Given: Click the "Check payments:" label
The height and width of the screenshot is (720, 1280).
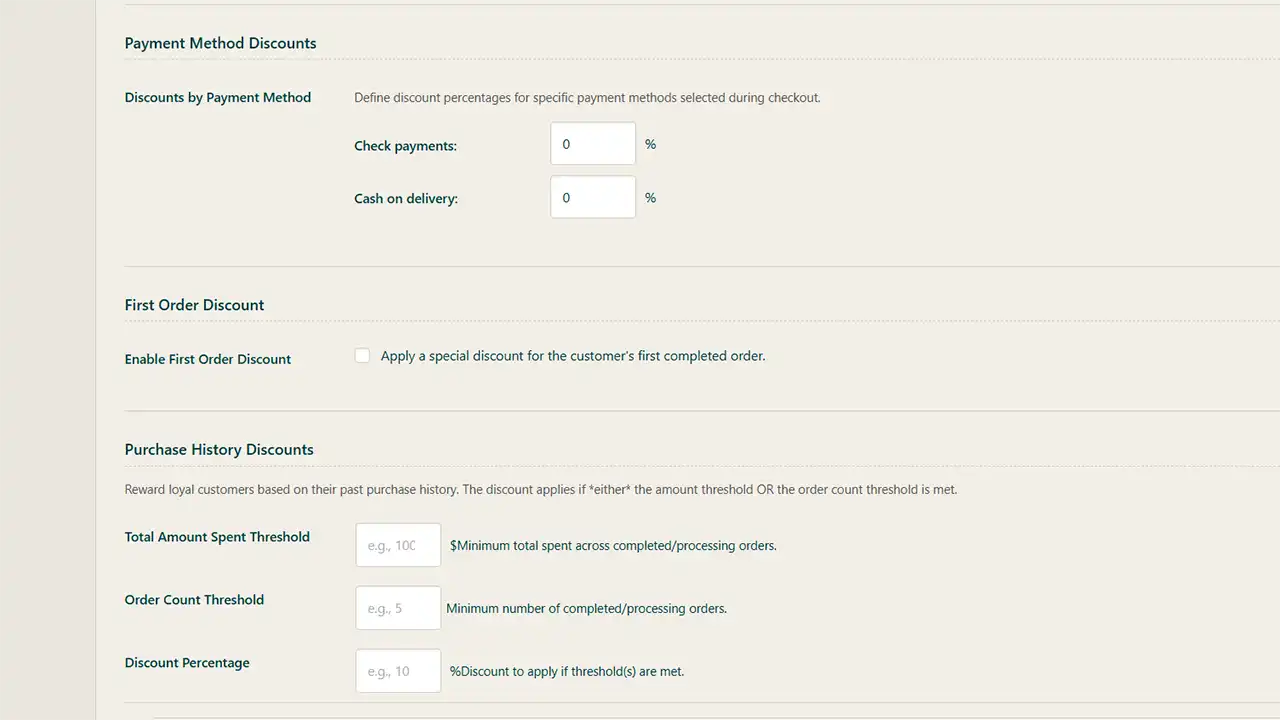Looking at the screenshot, I should click(405, 146).
